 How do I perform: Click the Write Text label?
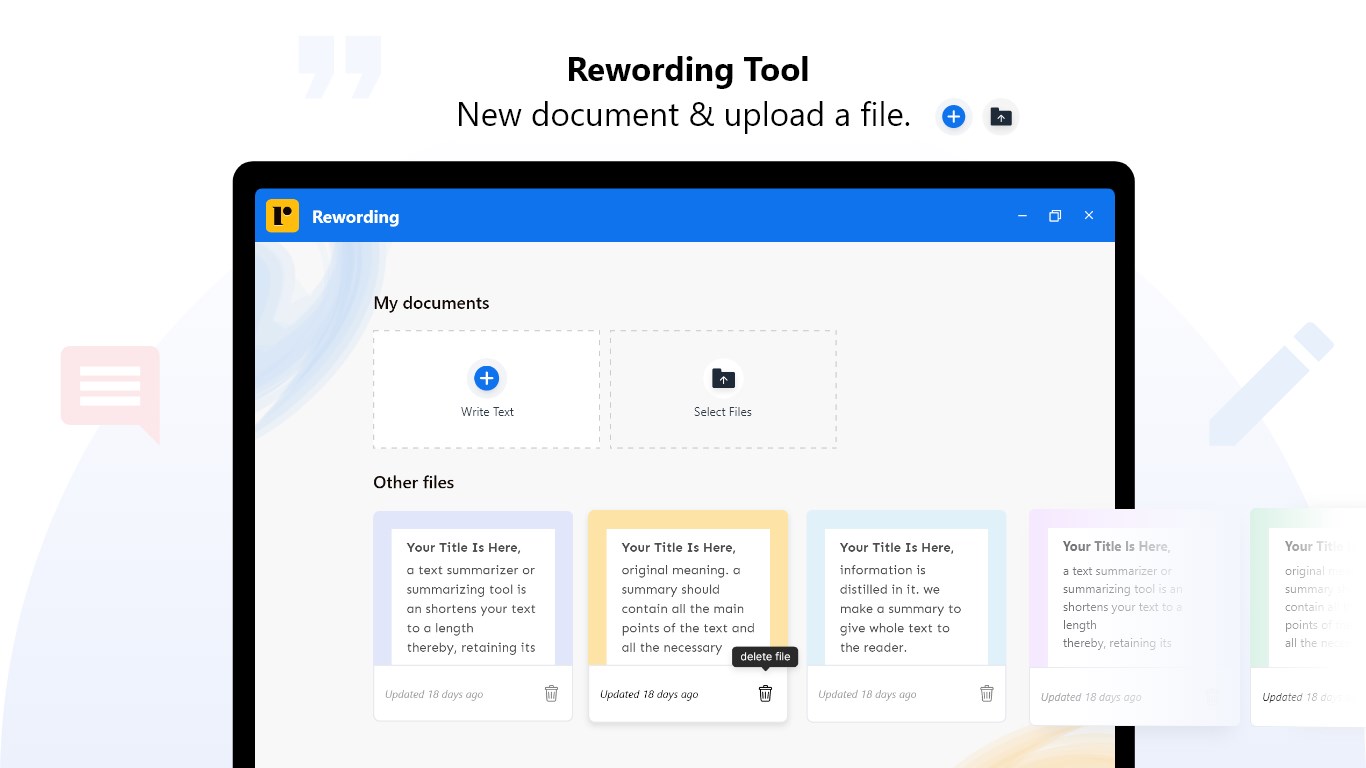(487, 412)
